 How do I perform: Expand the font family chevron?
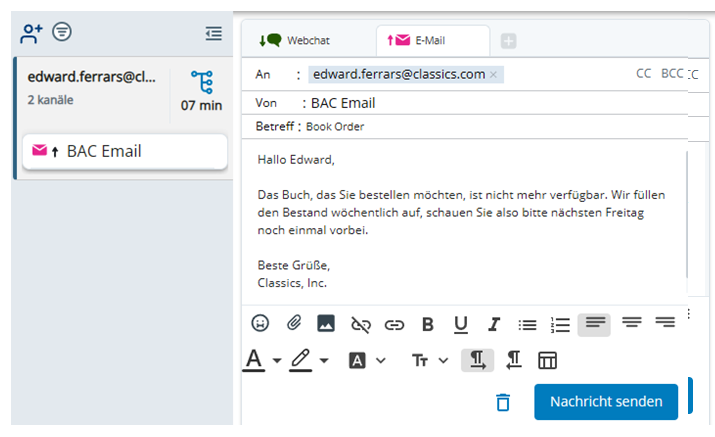[x=381, y=361]
